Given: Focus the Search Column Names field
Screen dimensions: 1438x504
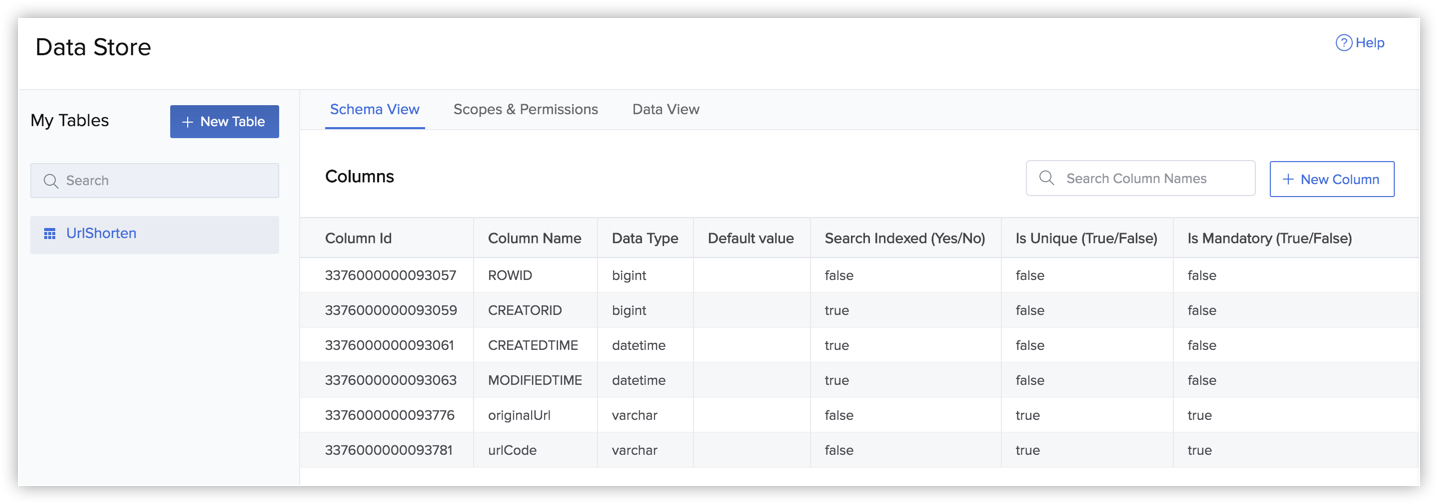Looking at the screenshot, I should point(1150,178).
